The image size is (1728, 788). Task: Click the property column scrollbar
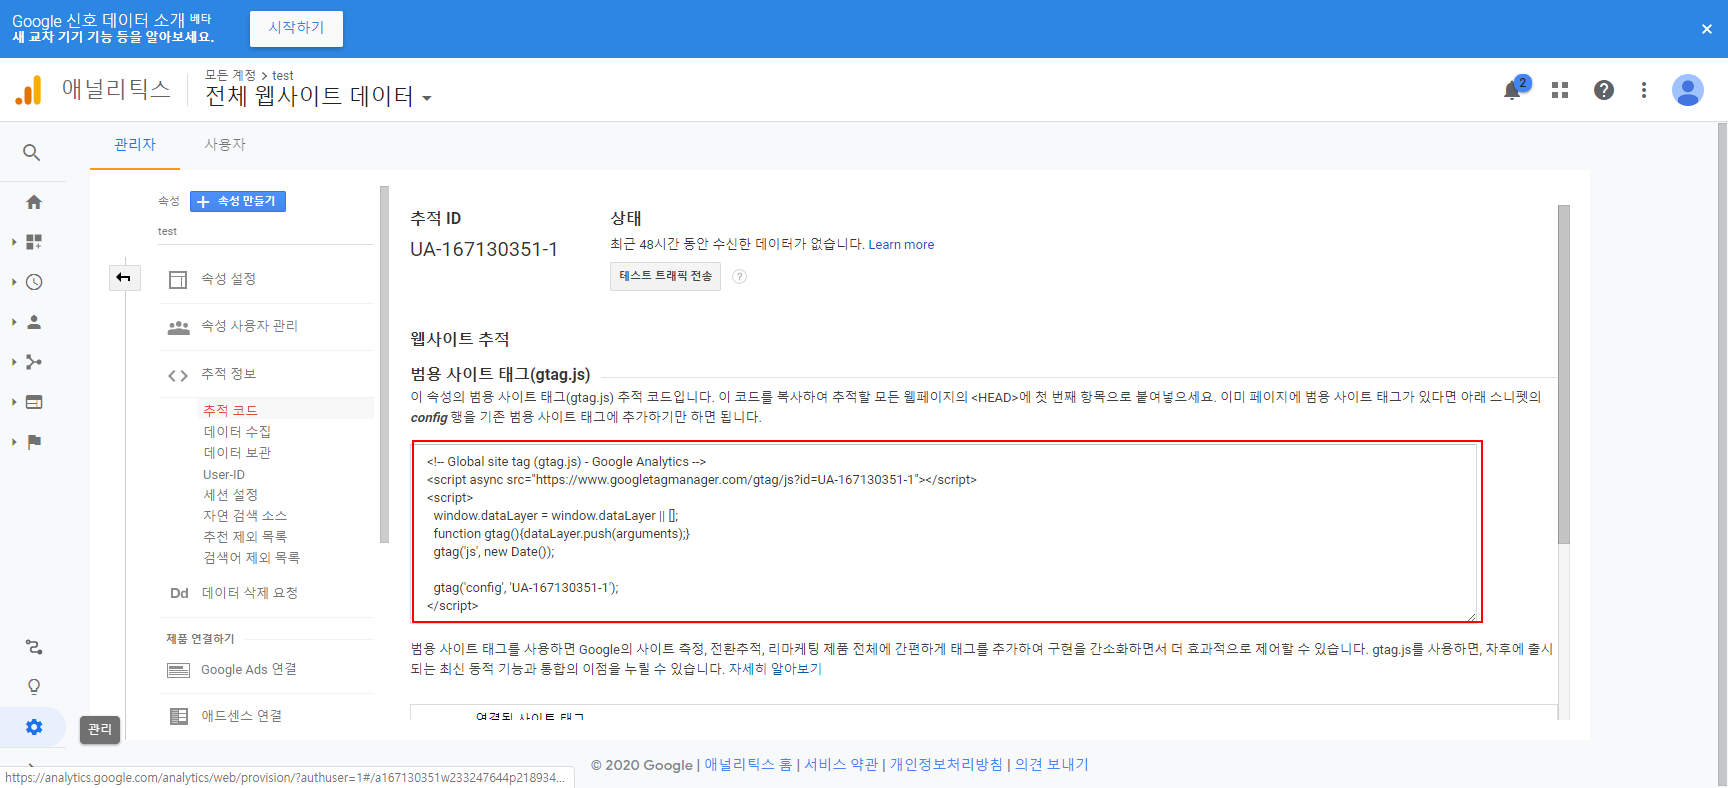coord(384,365)
